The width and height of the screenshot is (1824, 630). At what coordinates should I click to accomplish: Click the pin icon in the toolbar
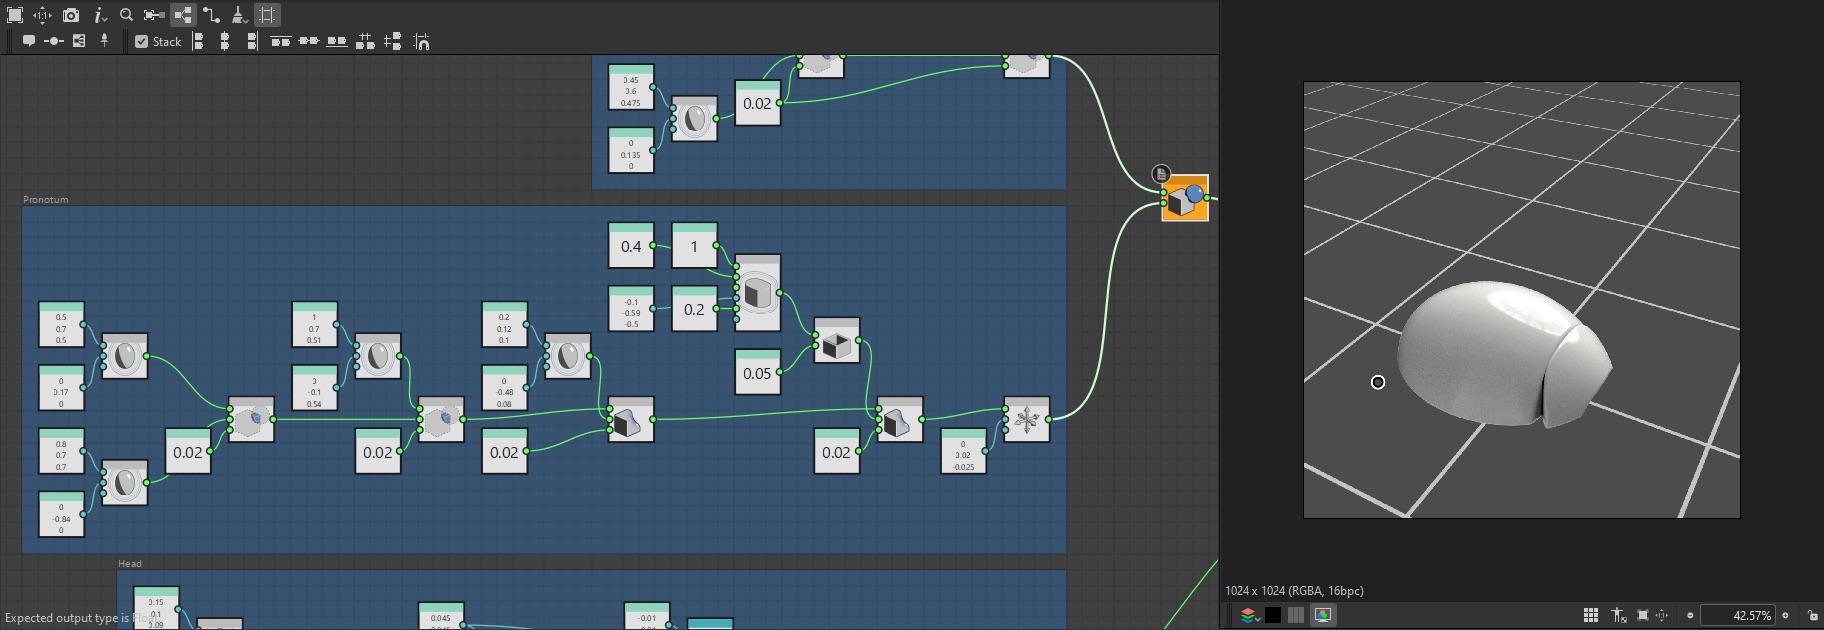[104, 41]
